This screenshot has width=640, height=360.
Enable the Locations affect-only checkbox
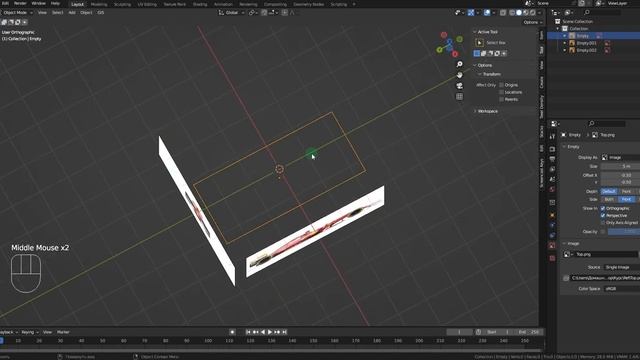pos(502,92)
